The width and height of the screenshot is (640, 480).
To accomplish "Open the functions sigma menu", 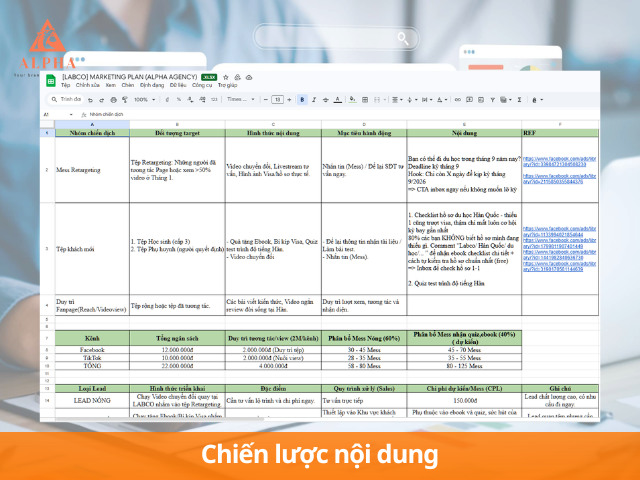I will [x=520, y=100].
